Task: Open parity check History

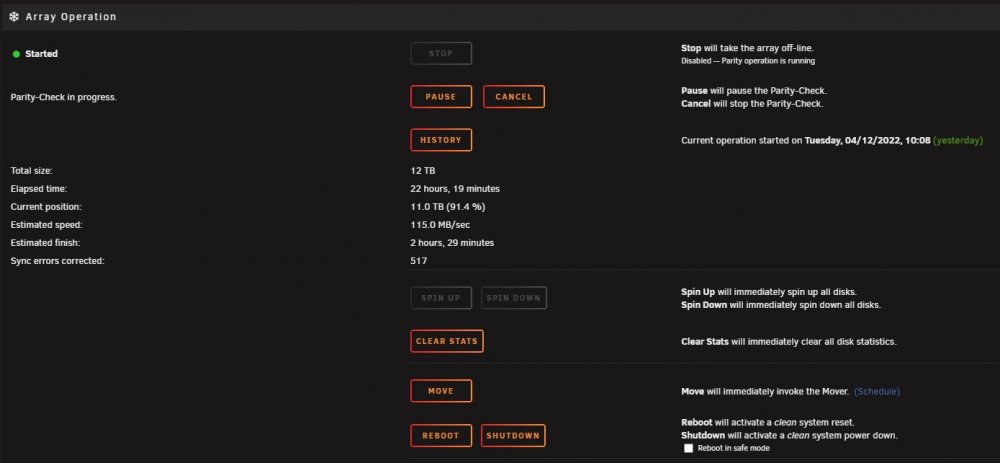Action: (441, 140)
